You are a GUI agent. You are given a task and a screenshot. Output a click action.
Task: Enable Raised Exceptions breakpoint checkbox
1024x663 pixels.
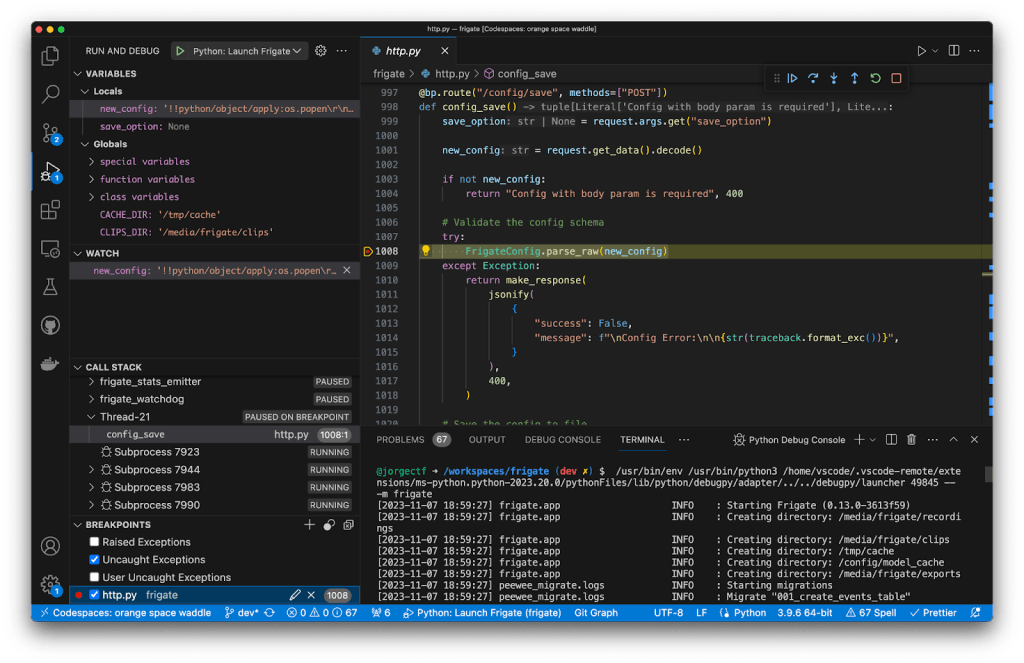coord(94,542)
